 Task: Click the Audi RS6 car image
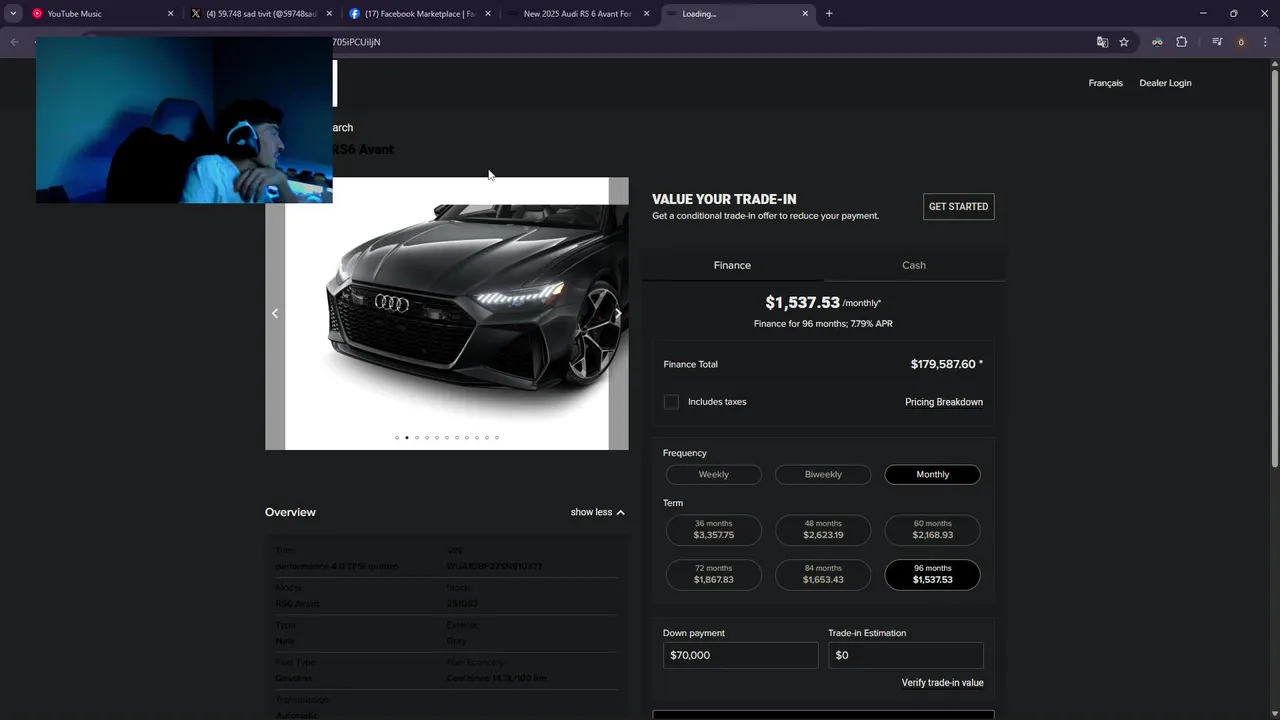click(447, 313)
